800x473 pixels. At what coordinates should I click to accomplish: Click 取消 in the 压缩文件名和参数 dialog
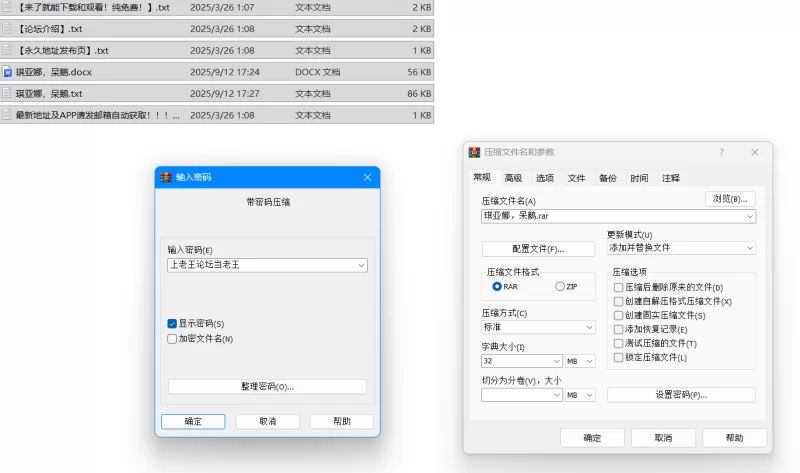663,438
